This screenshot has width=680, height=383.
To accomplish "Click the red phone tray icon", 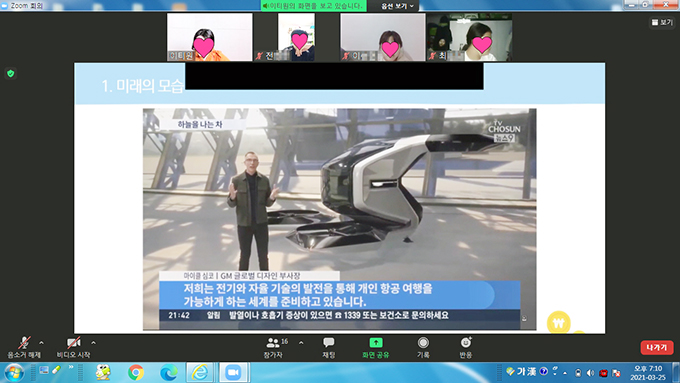I will [603, 373].
